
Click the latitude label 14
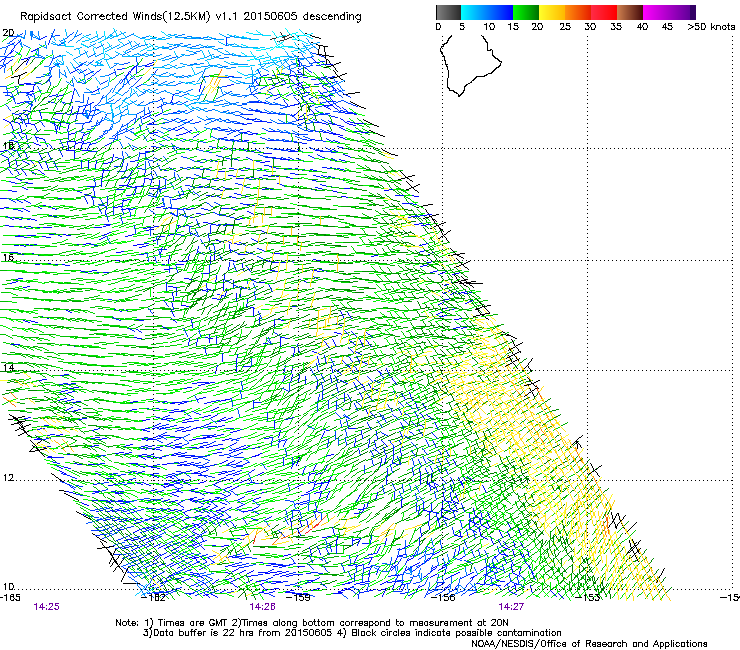point(8,368)
